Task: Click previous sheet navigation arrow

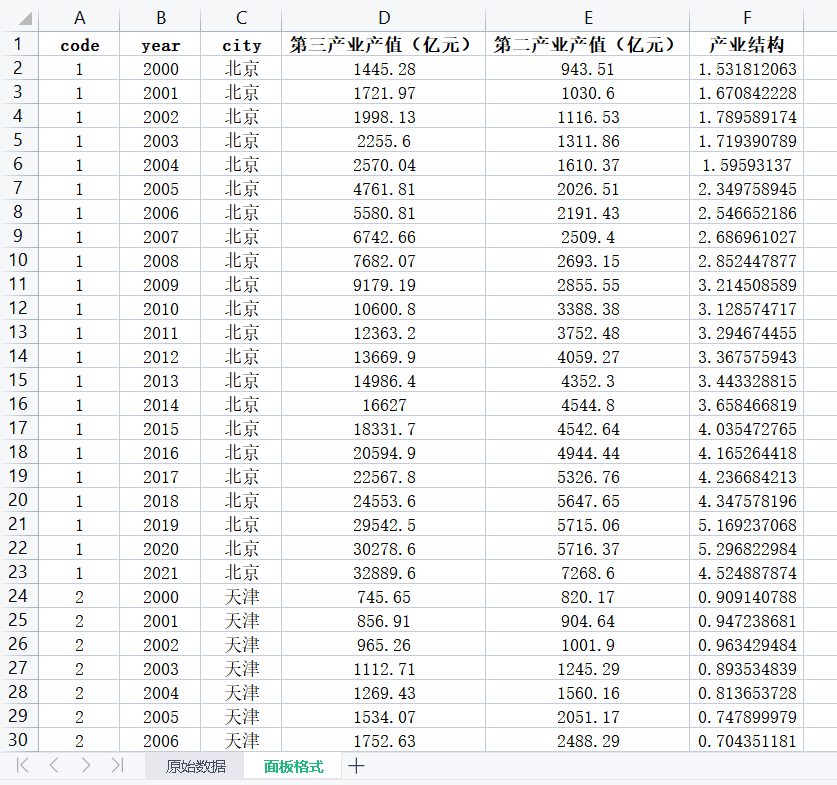Action: 53,765
